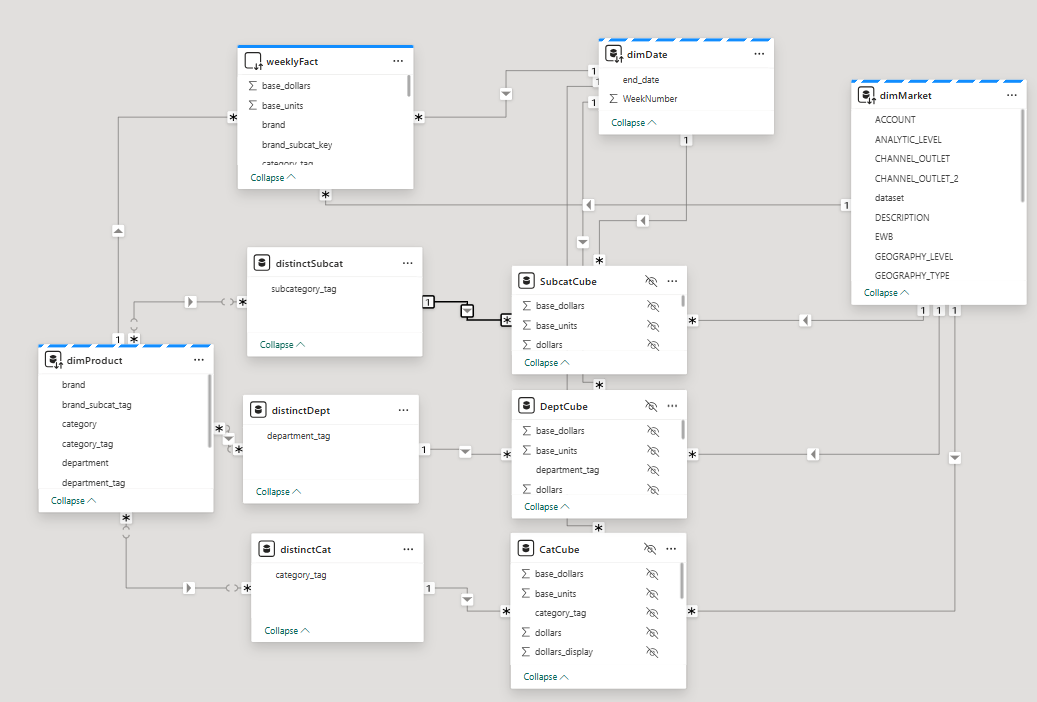Collapse the dimMarket table

886,292
